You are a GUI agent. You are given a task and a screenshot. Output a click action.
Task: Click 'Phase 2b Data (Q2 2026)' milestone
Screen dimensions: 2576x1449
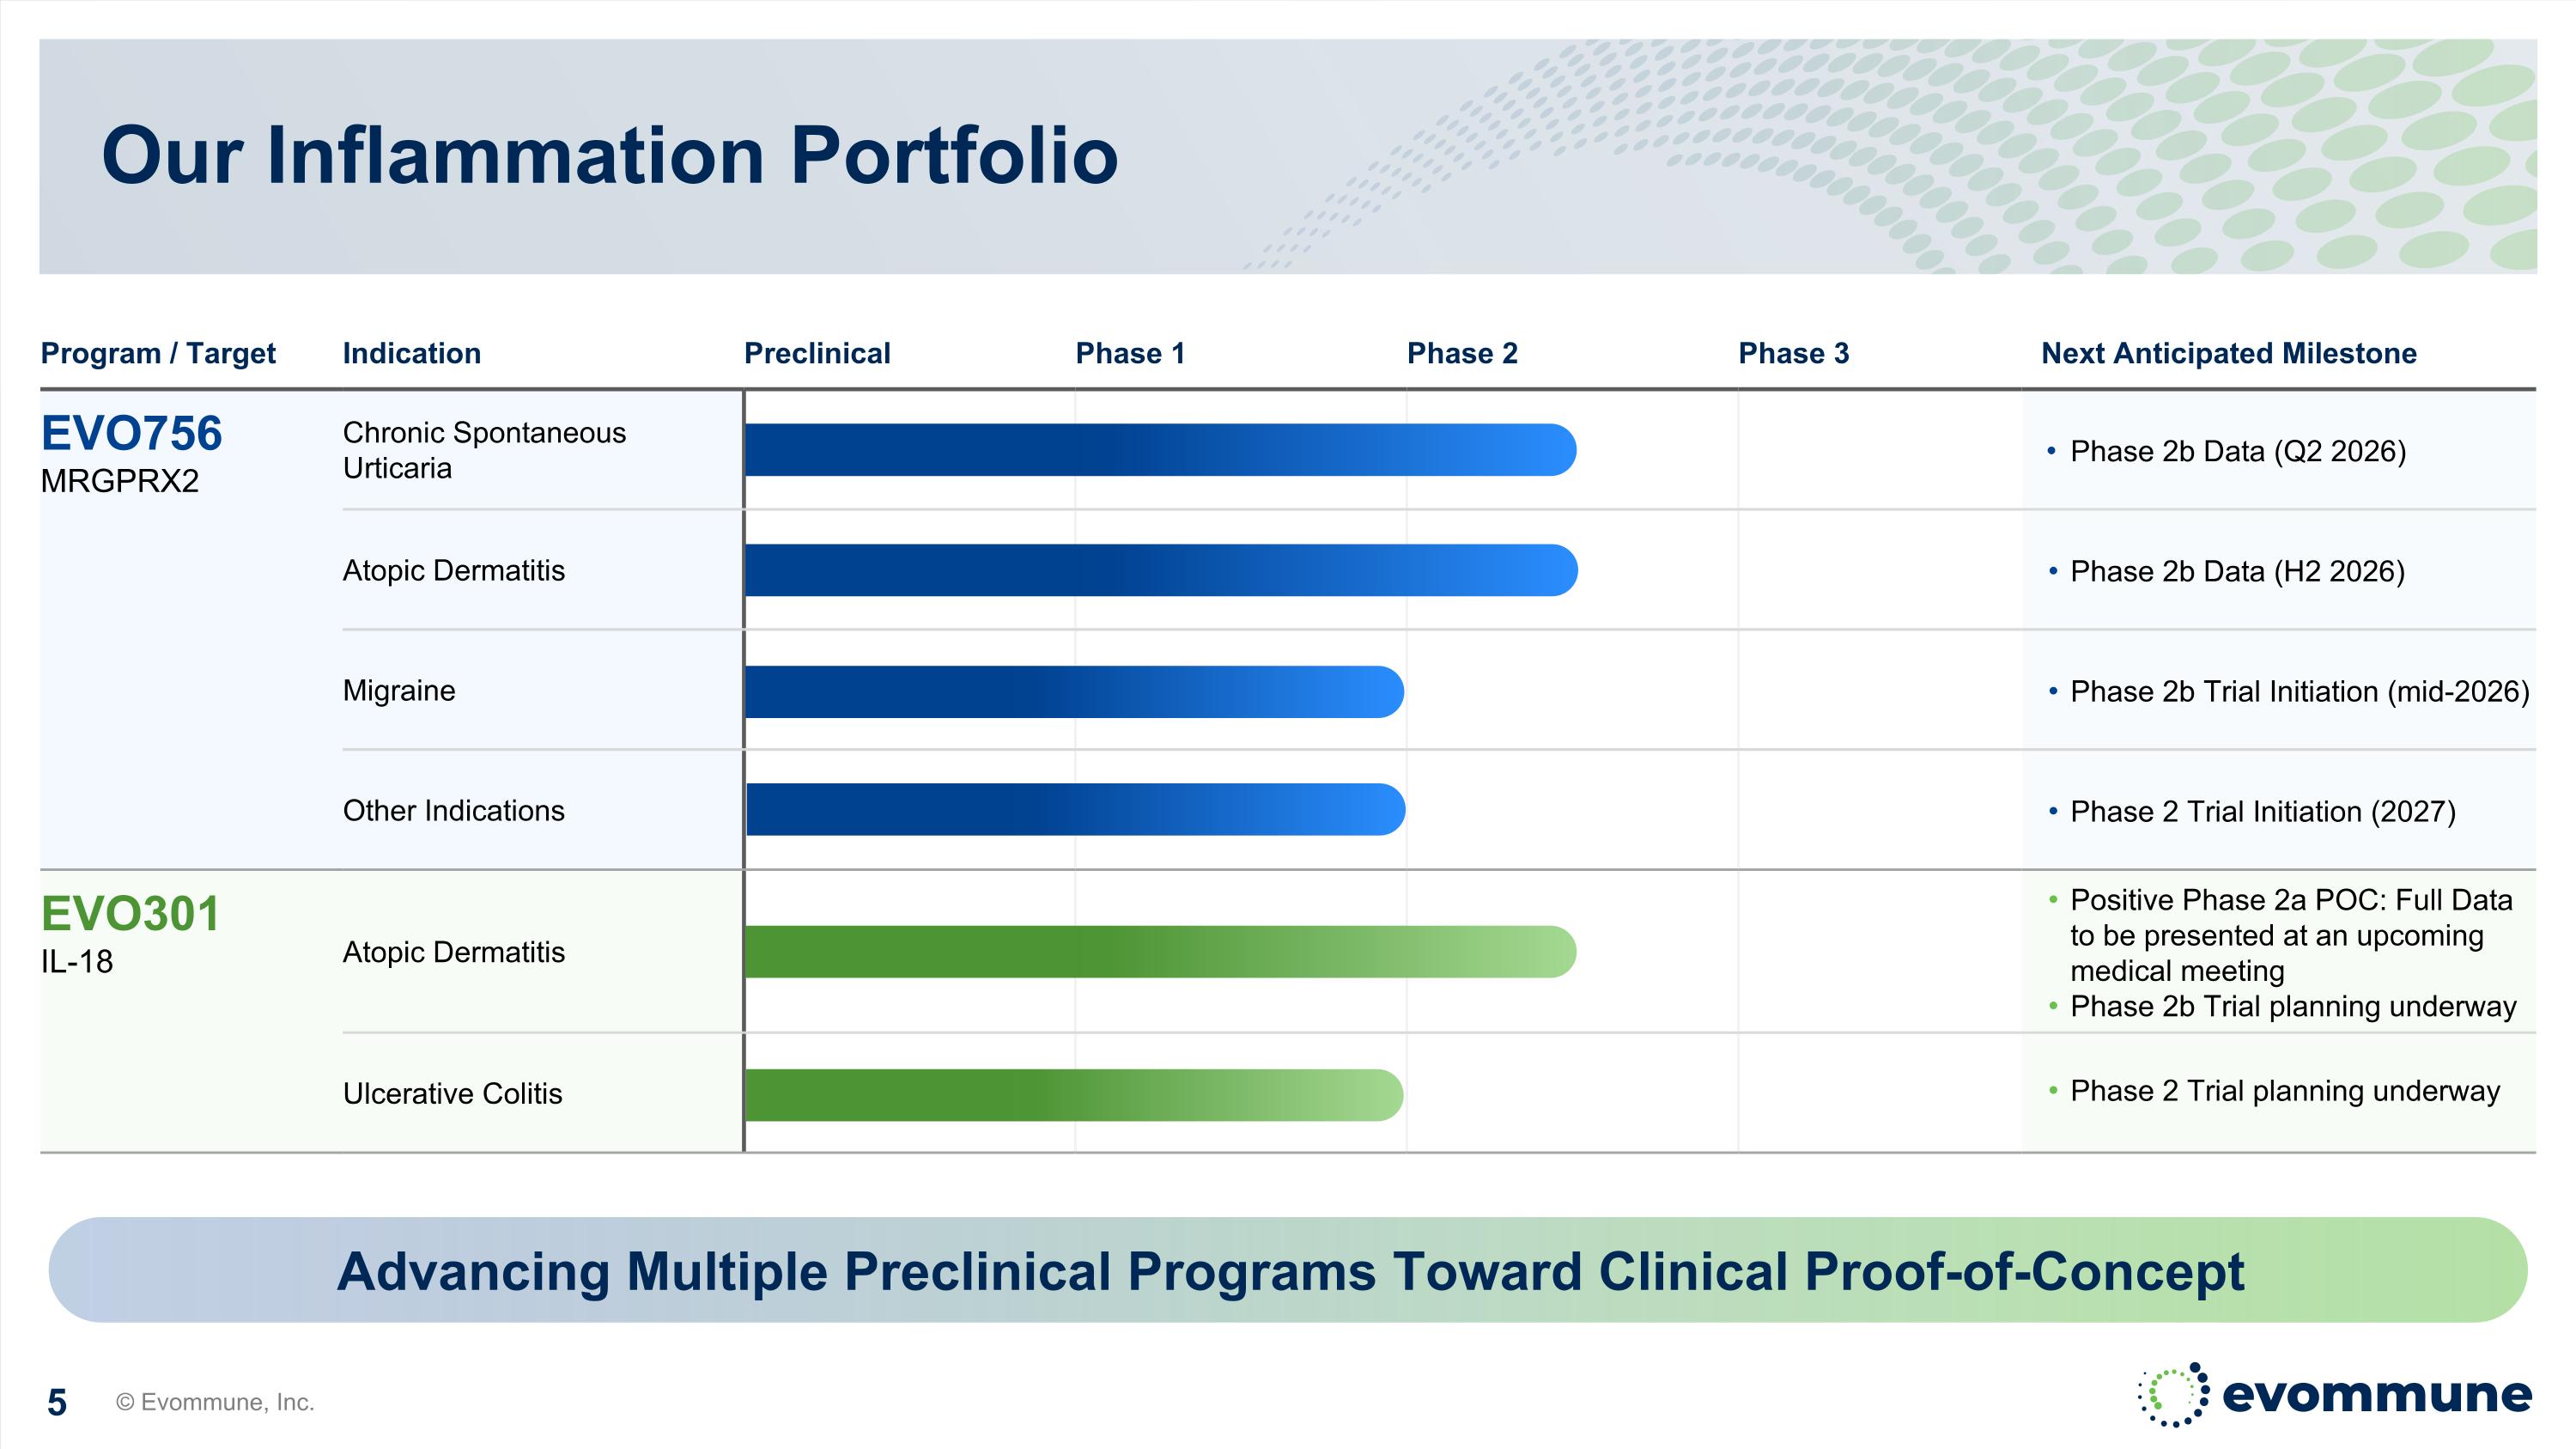2237,451
